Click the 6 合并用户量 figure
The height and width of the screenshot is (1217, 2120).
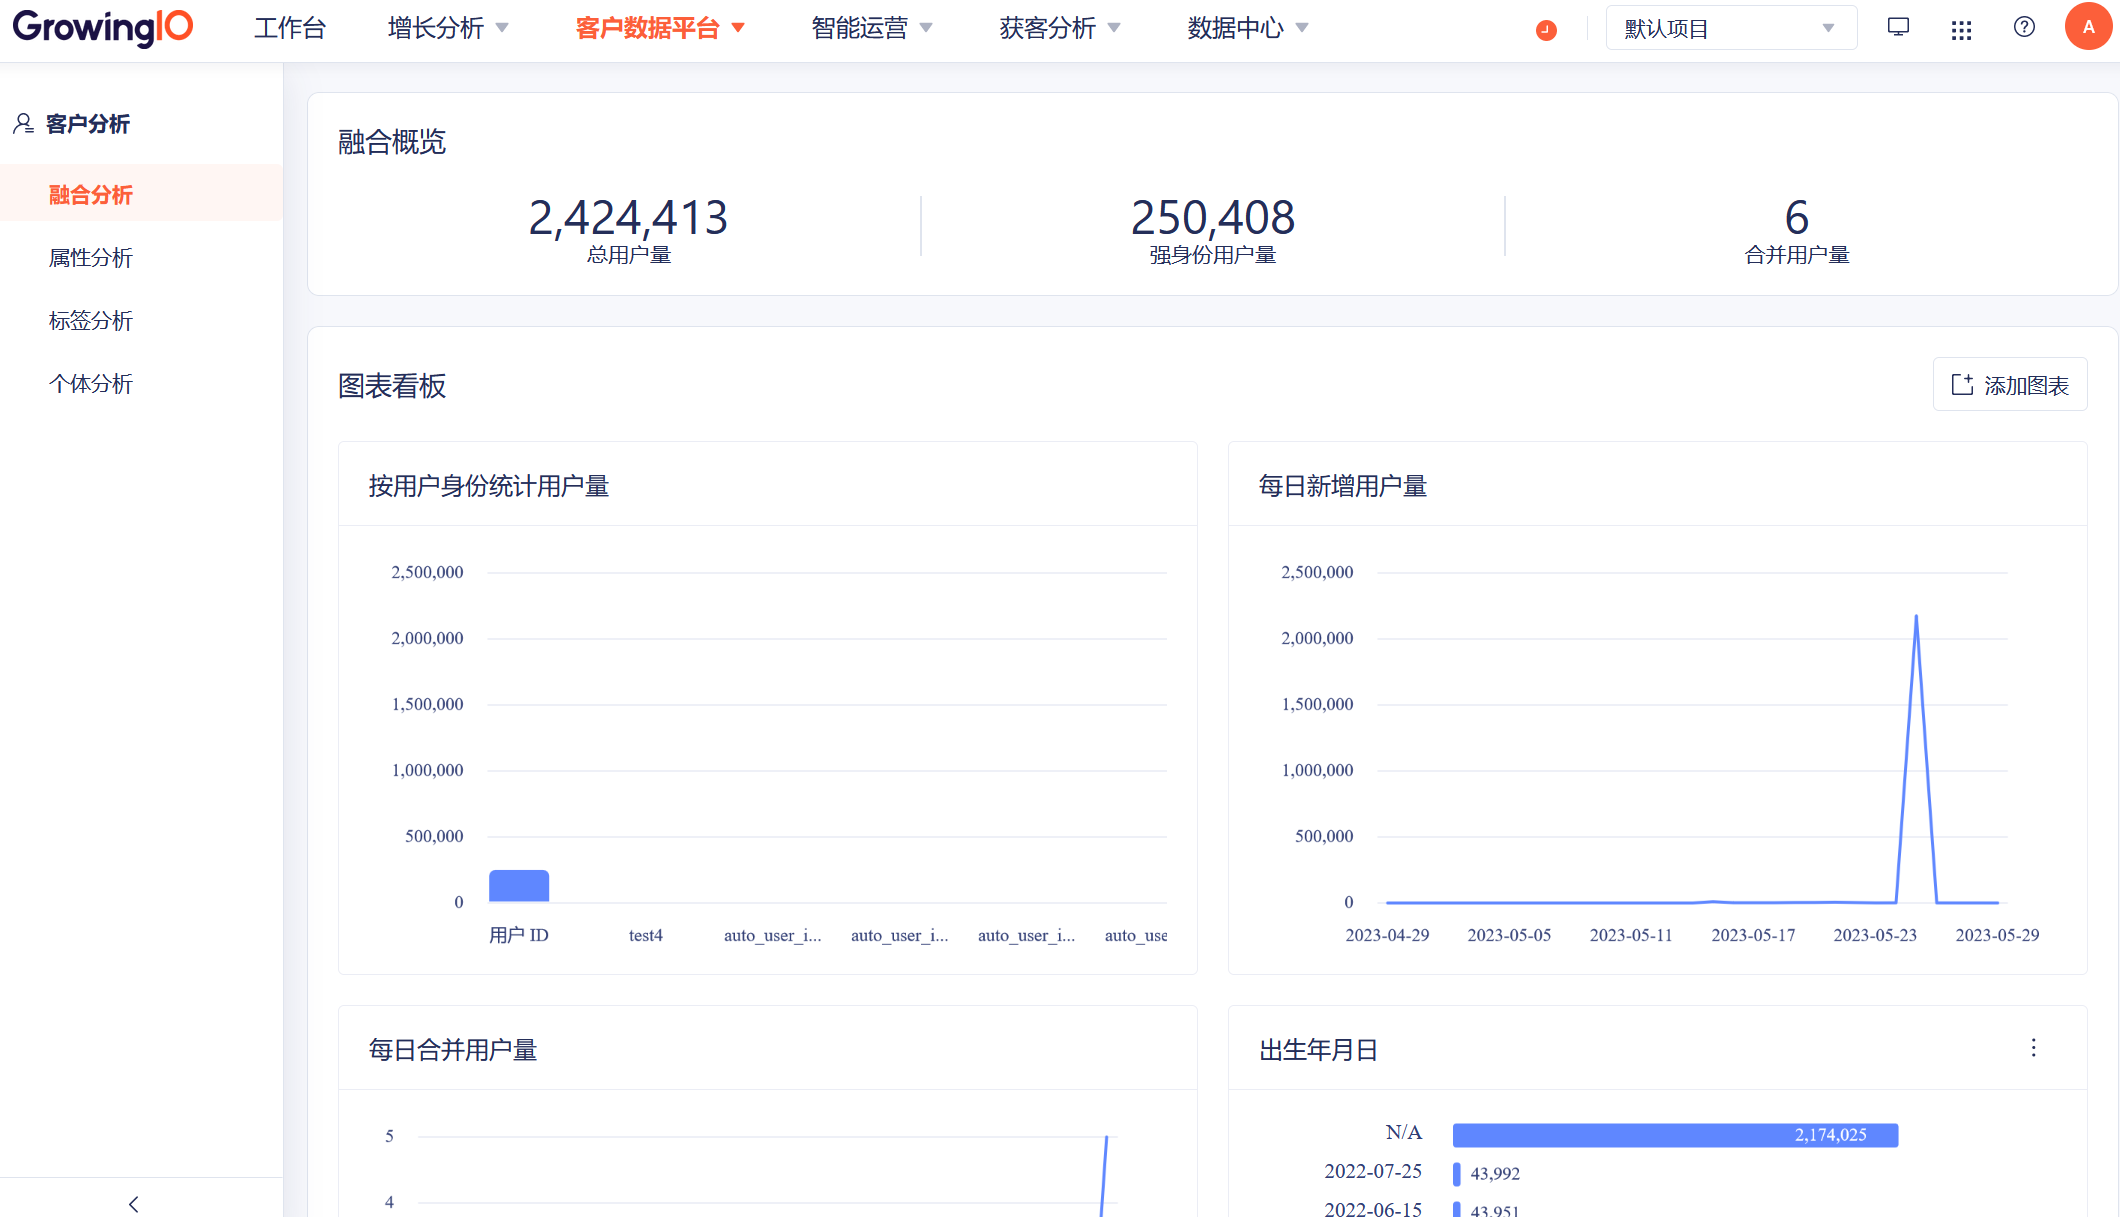(1796, 230)
